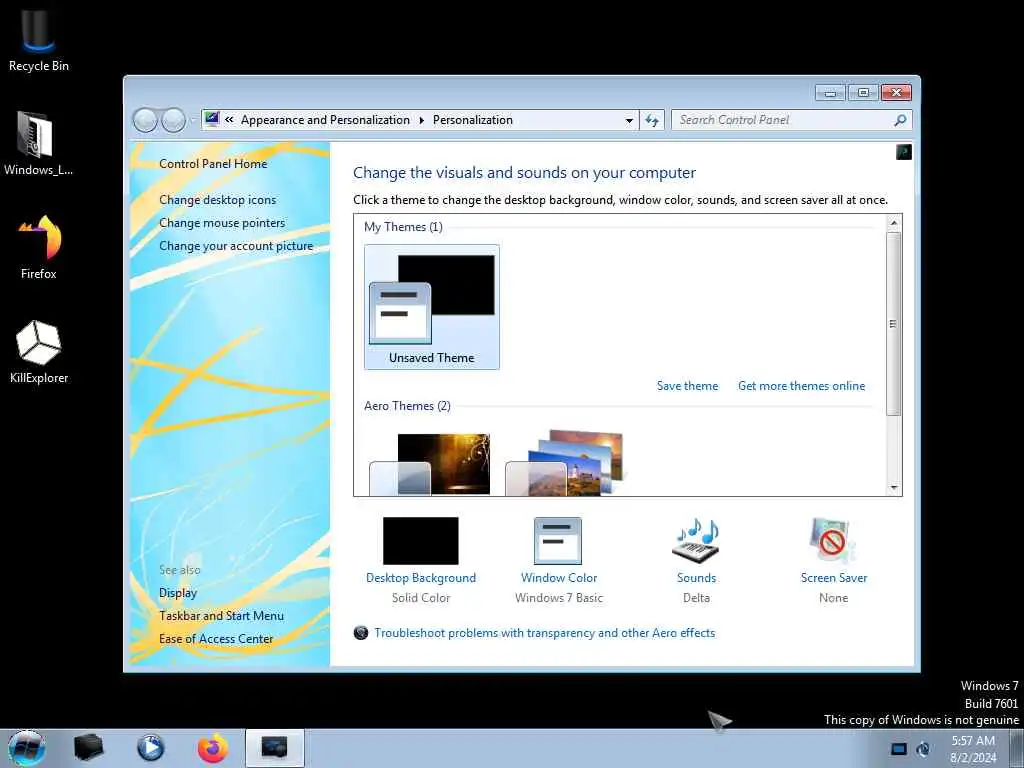Activate the Personalization window taskbar button

274,748
